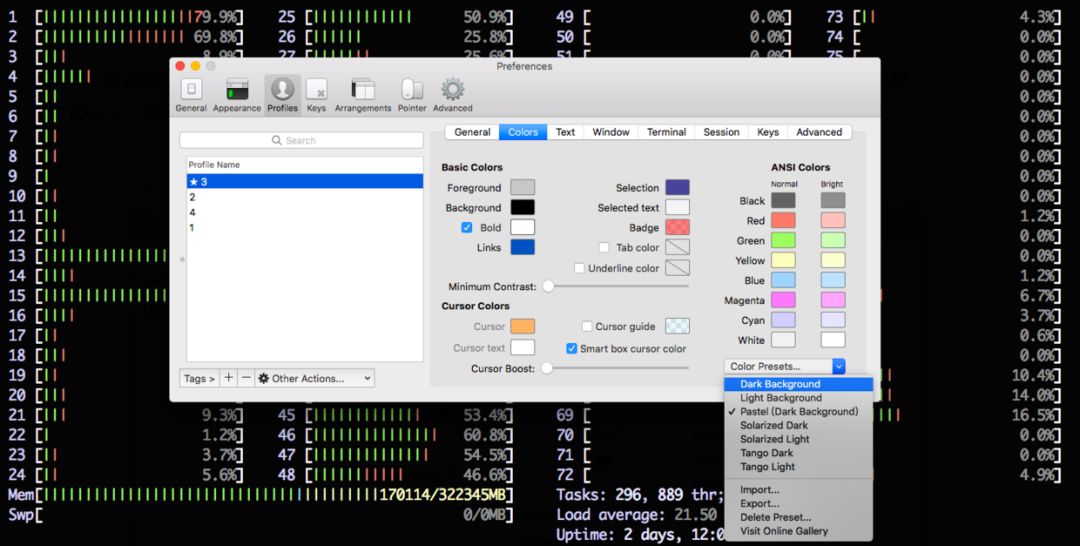Open the ANSI Cyan bright swatch
The image size is (1080, 546).
pos(833,320)
